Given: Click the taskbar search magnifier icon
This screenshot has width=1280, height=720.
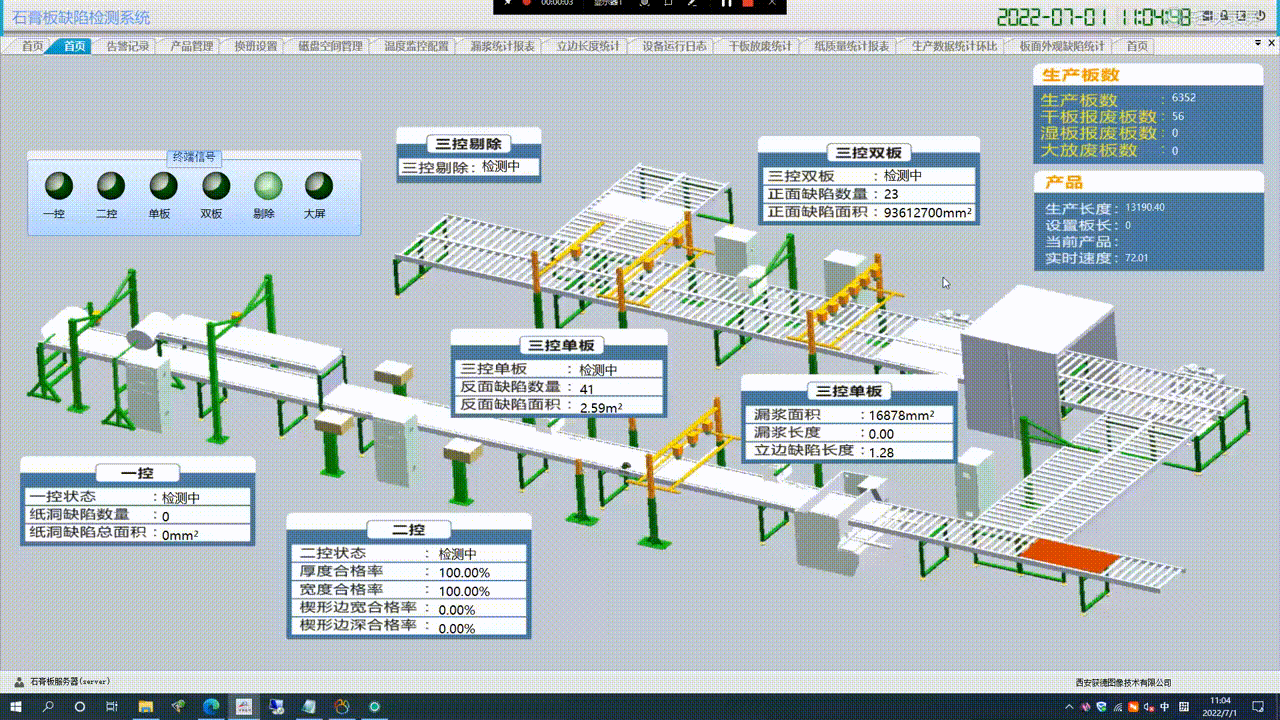Looking at the screenshot, I should click(x=48, y=707).
